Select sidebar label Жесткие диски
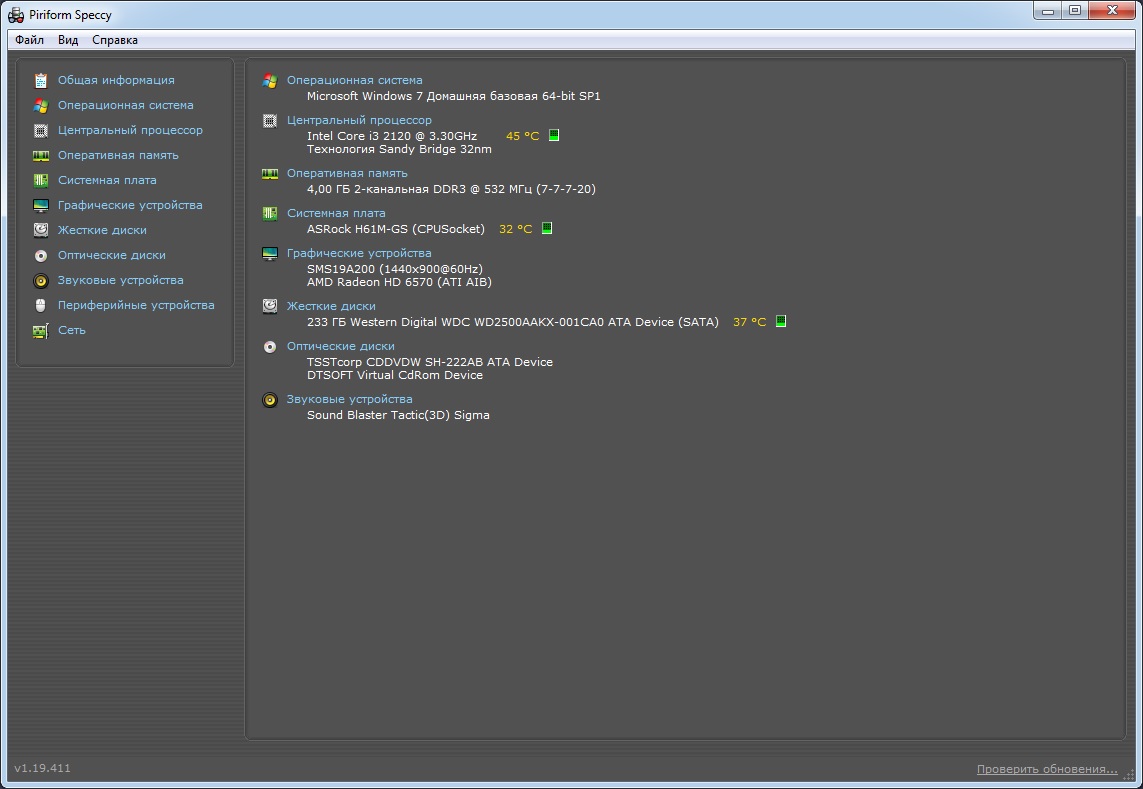 tap(102, 230)
